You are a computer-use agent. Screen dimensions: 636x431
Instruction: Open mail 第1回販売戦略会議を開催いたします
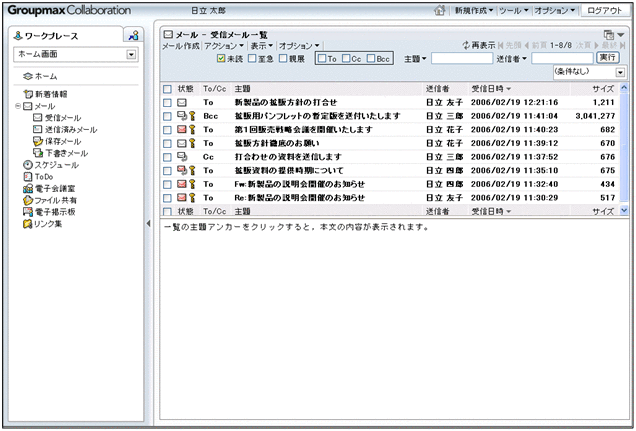[x=303, y=130]
